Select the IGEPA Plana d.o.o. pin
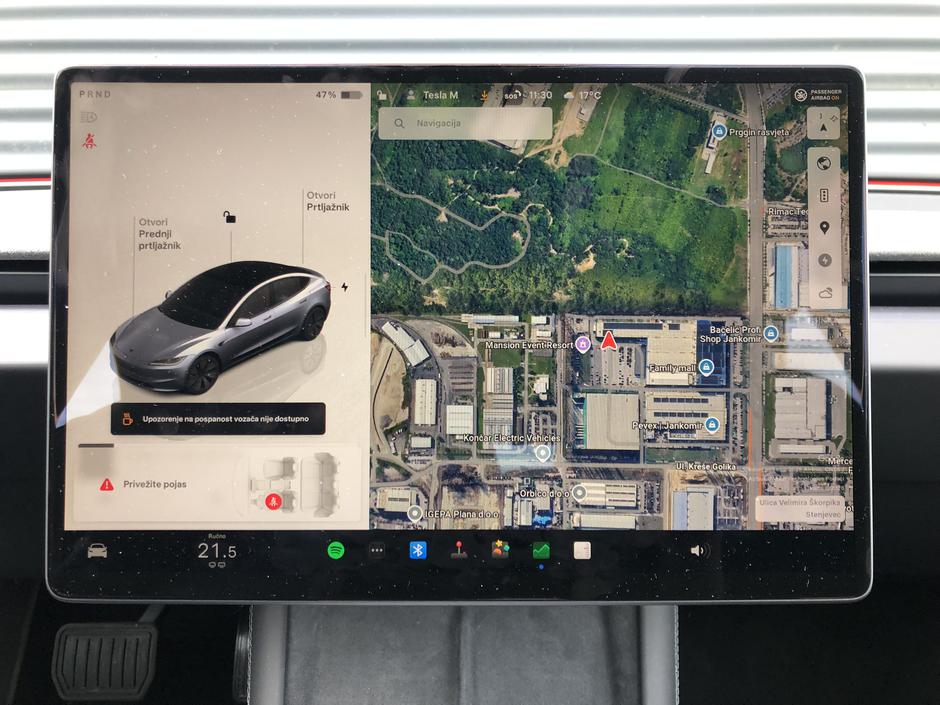The height and width of the screenshot is (705, 940). click(415, 514)
